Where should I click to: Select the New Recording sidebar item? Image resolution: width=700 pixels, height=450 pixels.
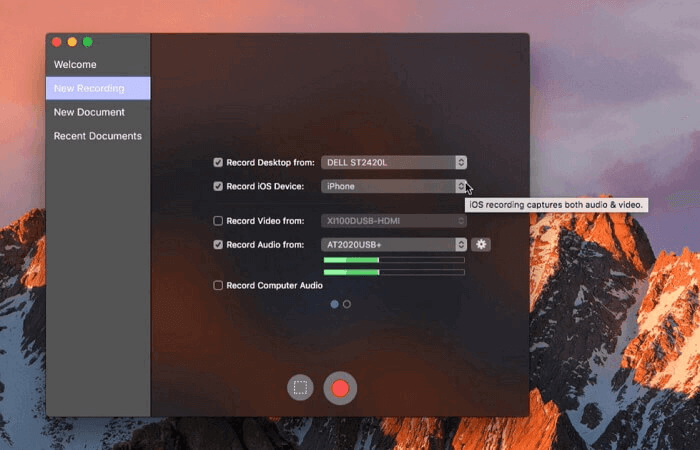tap(89, 89)
